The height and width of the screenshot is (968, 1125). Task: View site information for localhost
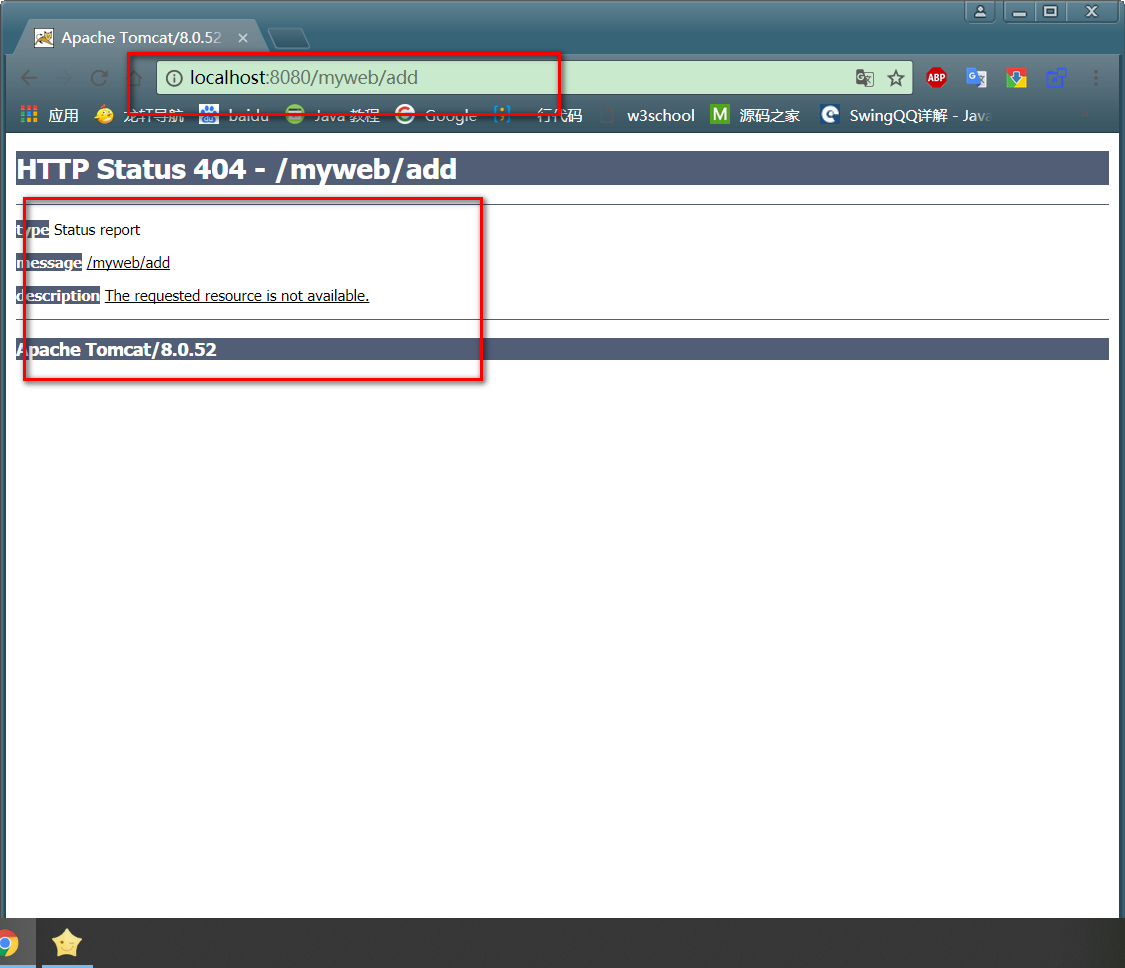click(174, 77)
